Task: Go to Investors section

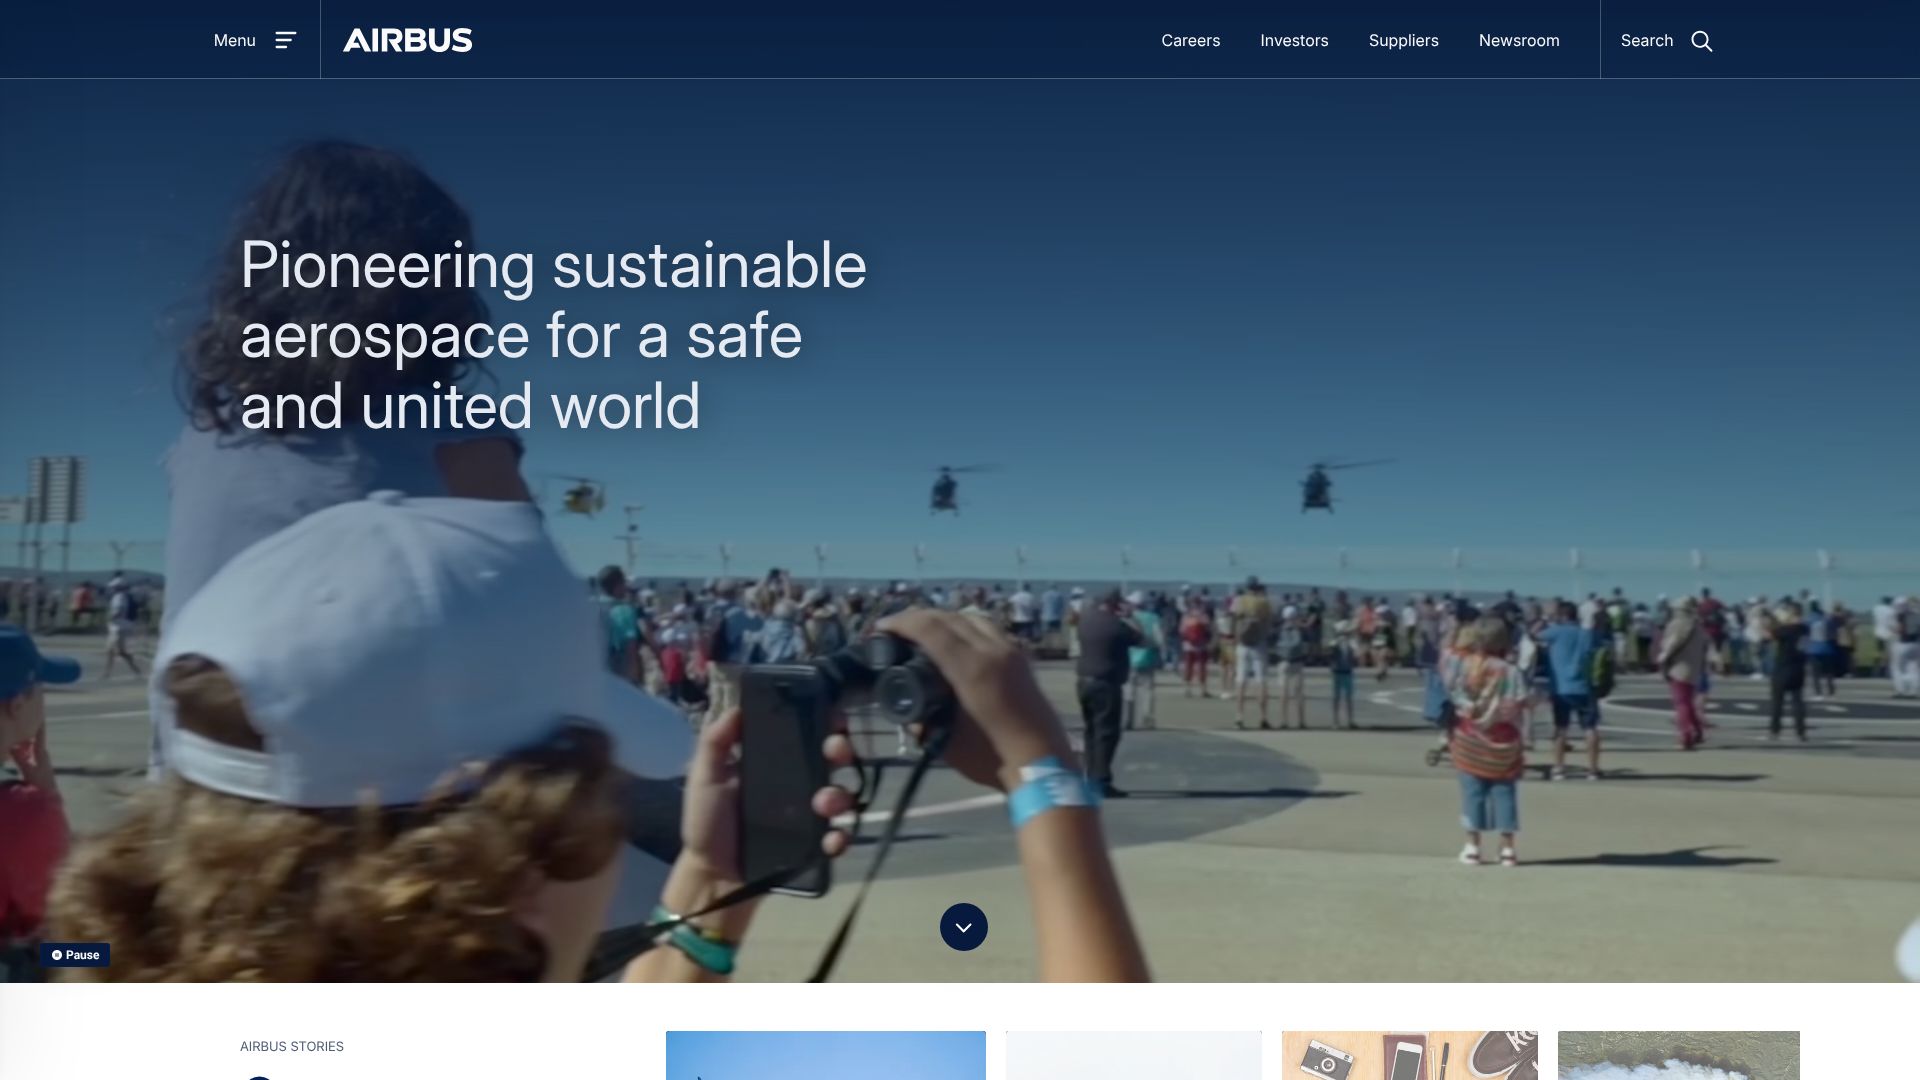Action: (x=1294, y=40)
